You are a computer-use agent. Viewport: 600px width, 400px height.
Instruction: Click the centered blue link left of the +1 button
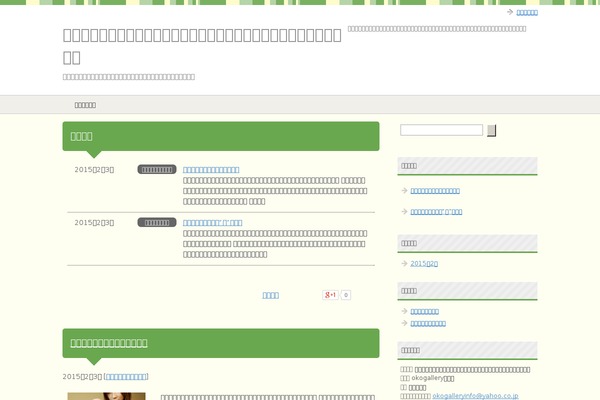pos(271,295)
